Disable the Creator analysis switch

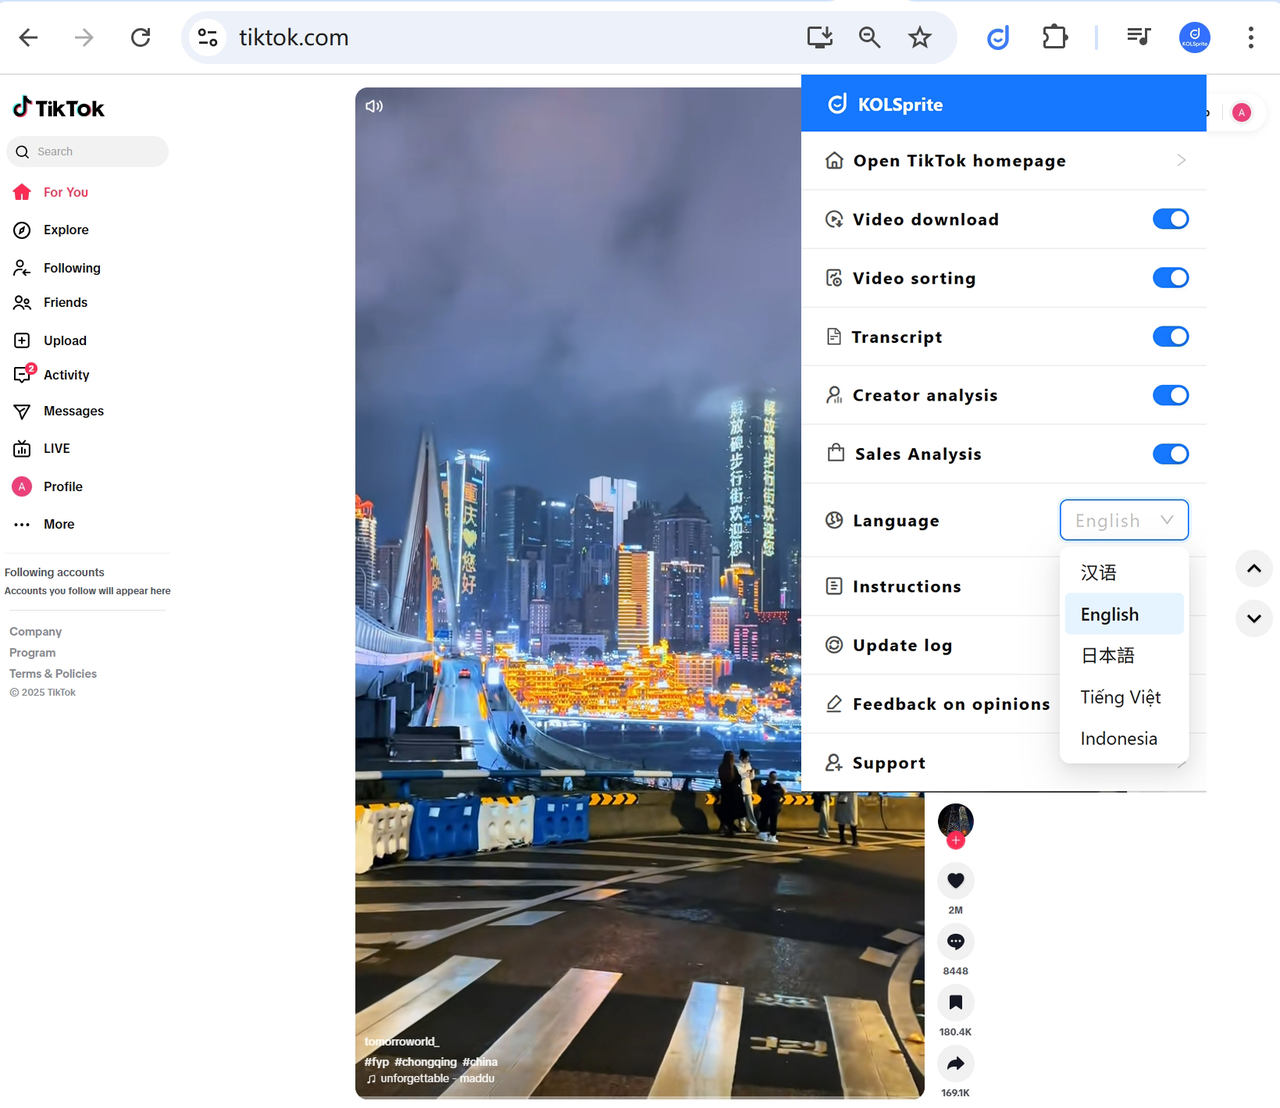[x=1171, y=396]
